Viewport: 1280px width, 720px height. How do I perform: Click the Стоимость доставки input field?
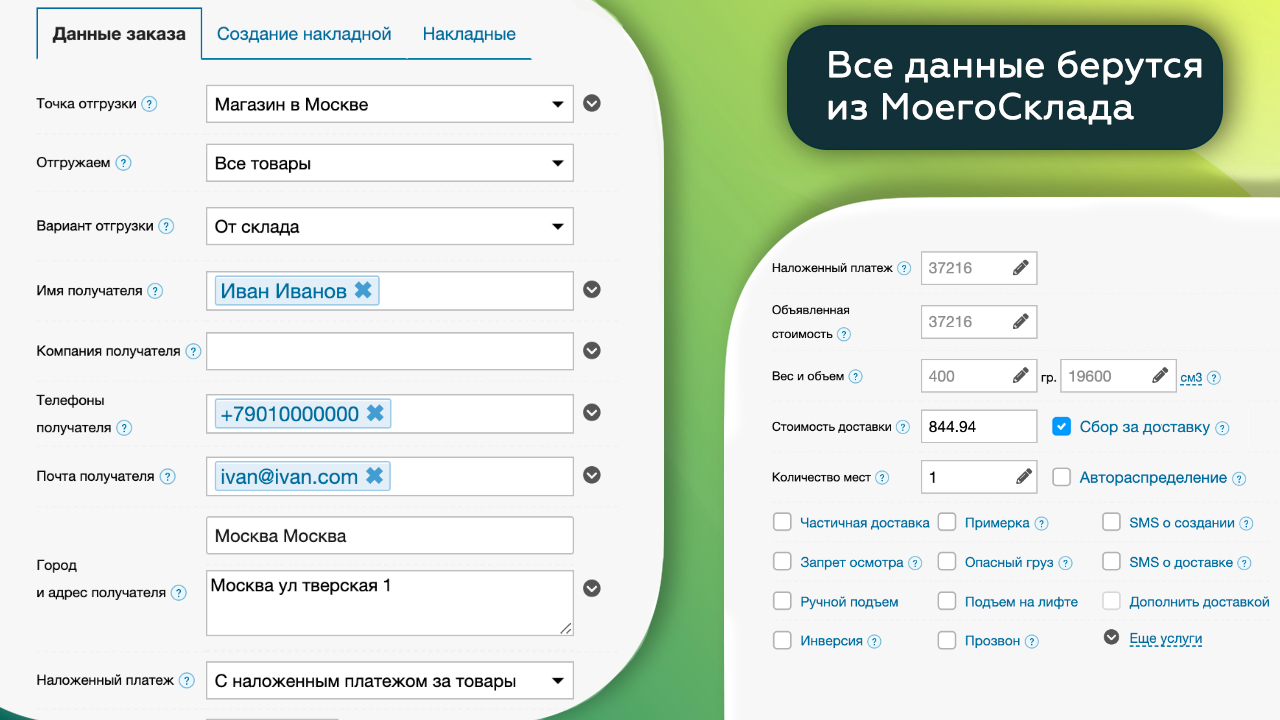tap(978, 426)
